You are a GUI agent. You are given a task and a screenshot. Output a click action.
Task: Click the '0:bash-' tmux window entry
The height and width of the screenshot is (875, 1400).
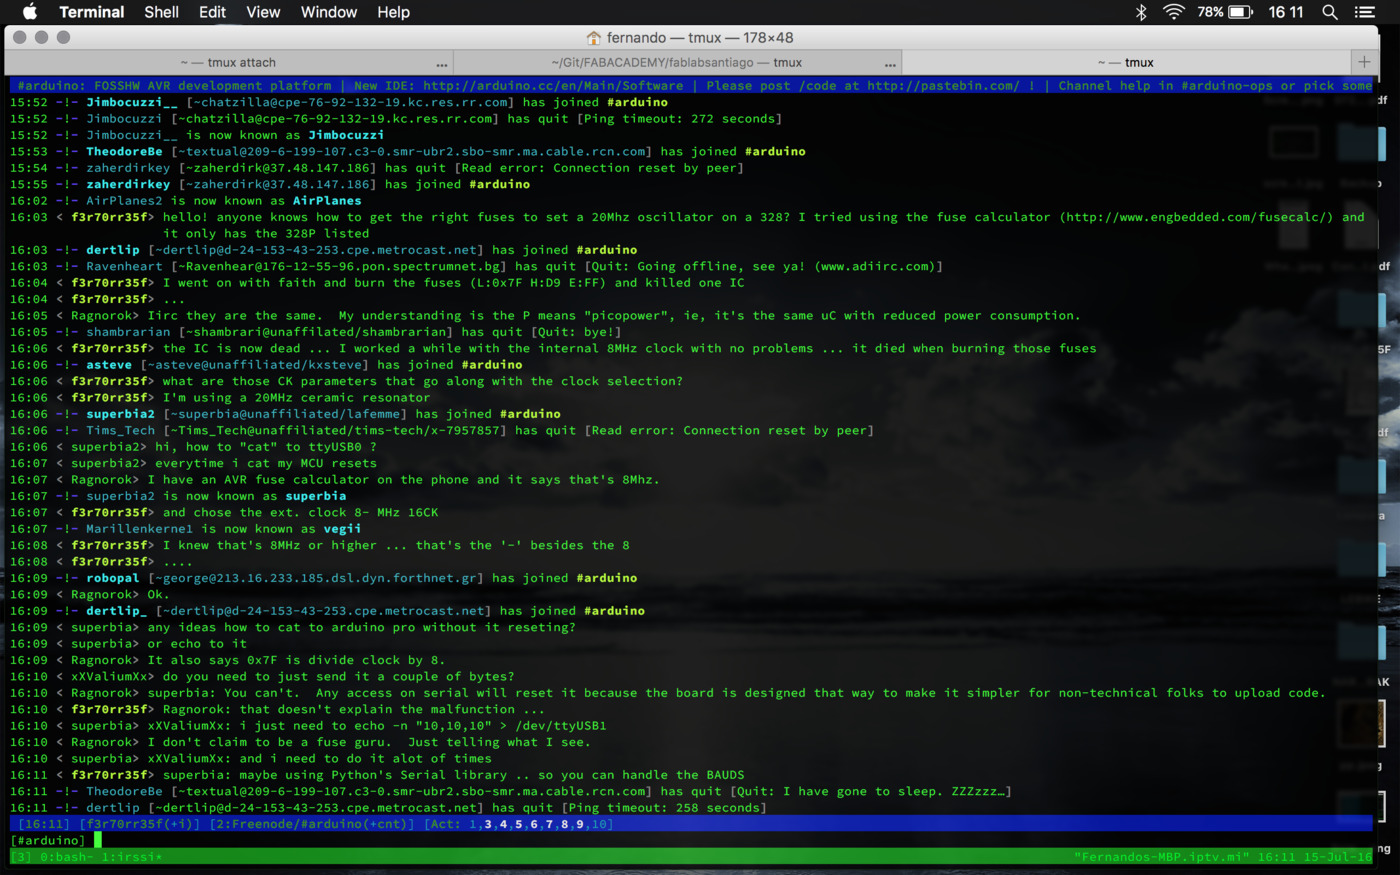click(x=66, y=857)
